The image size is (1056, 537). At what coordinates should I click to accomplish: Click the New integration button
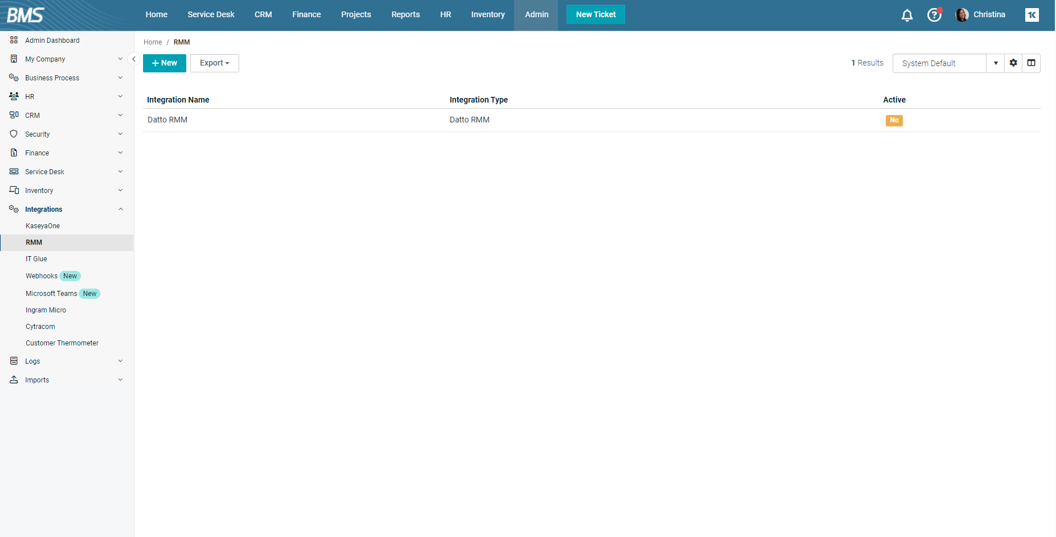pos(164,63)
